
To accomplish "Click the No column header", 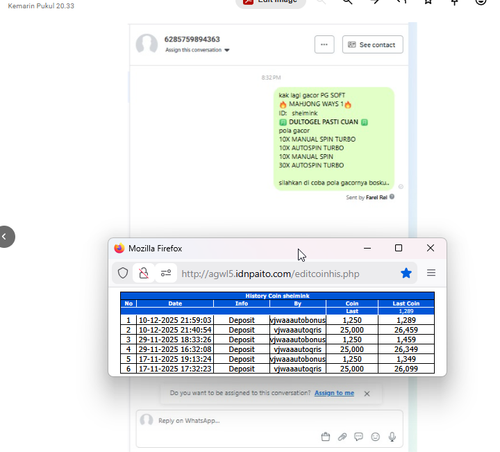I will click(129, 303).
